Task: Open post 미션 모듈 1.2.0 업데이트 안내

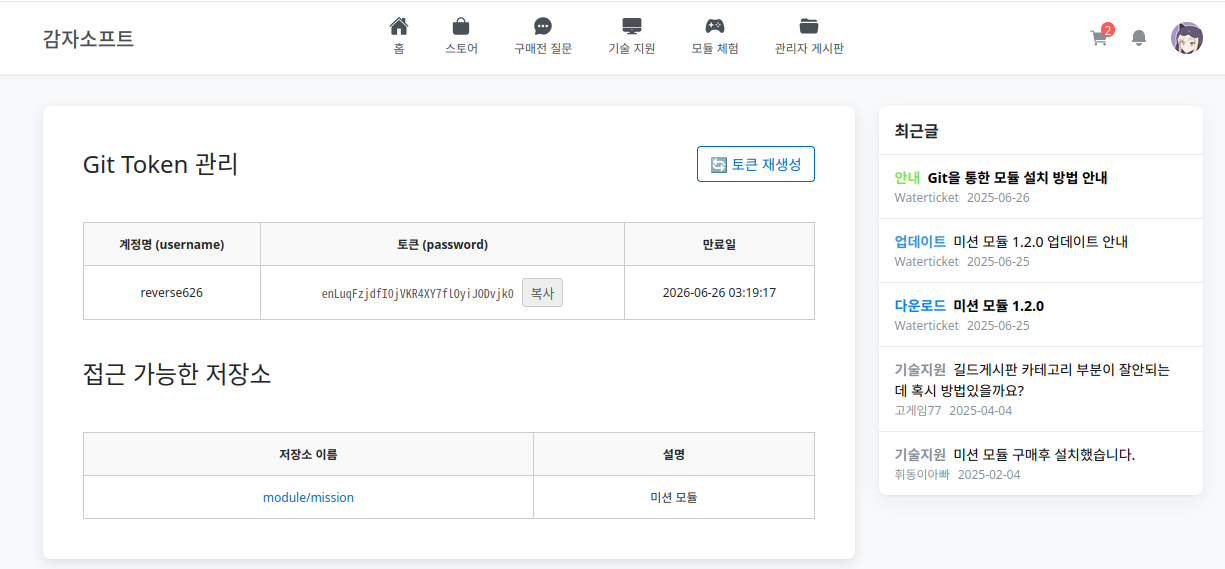Action: point(1041,241)
